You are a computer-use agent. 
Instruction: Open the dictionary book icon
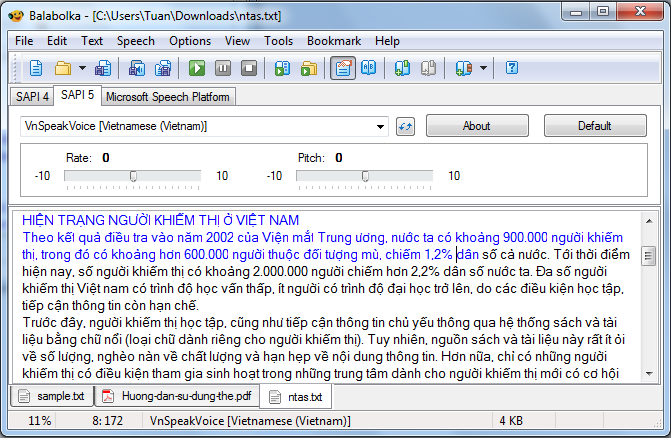pos(368,68)
